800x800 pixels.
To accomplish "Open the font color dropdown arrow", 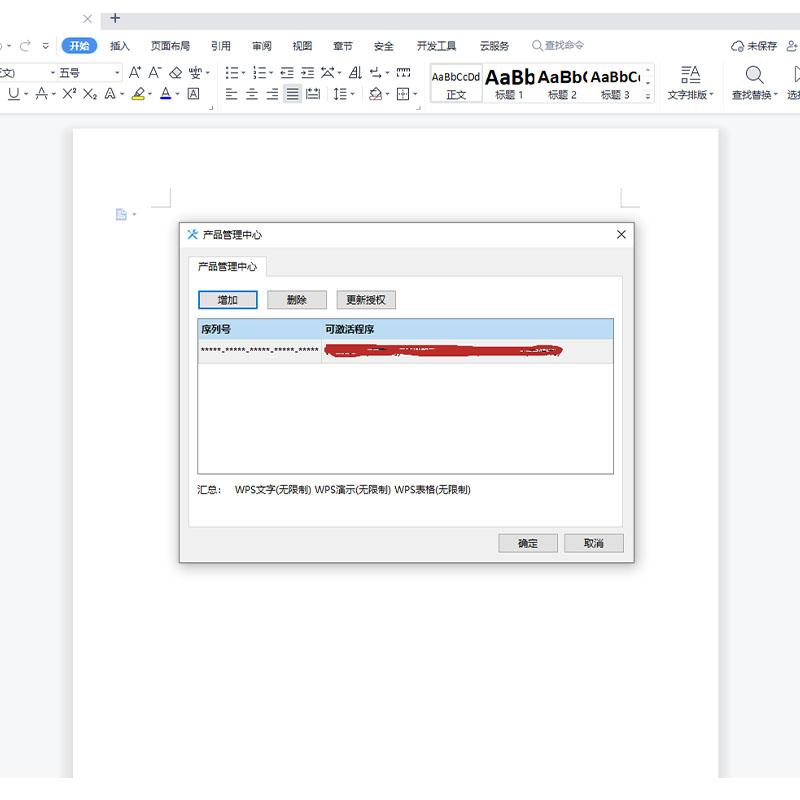I will pos(178,94).
